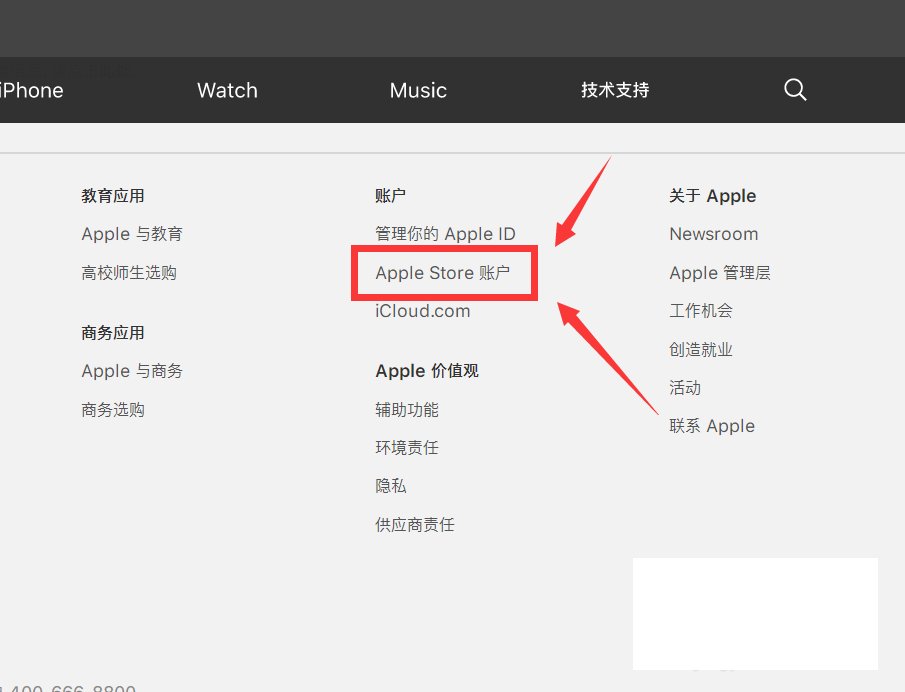Select the 联系 Apple link
This screenshot has height=692, width=905.
(x=712, y=426)
